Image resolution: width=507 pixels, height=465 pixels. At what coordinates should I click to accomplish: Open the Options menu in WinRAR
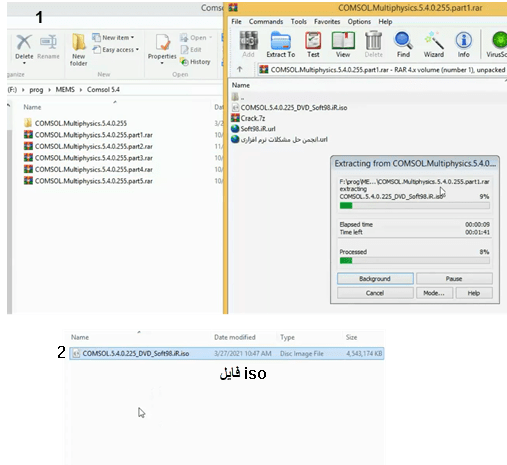tap(359, 22)
